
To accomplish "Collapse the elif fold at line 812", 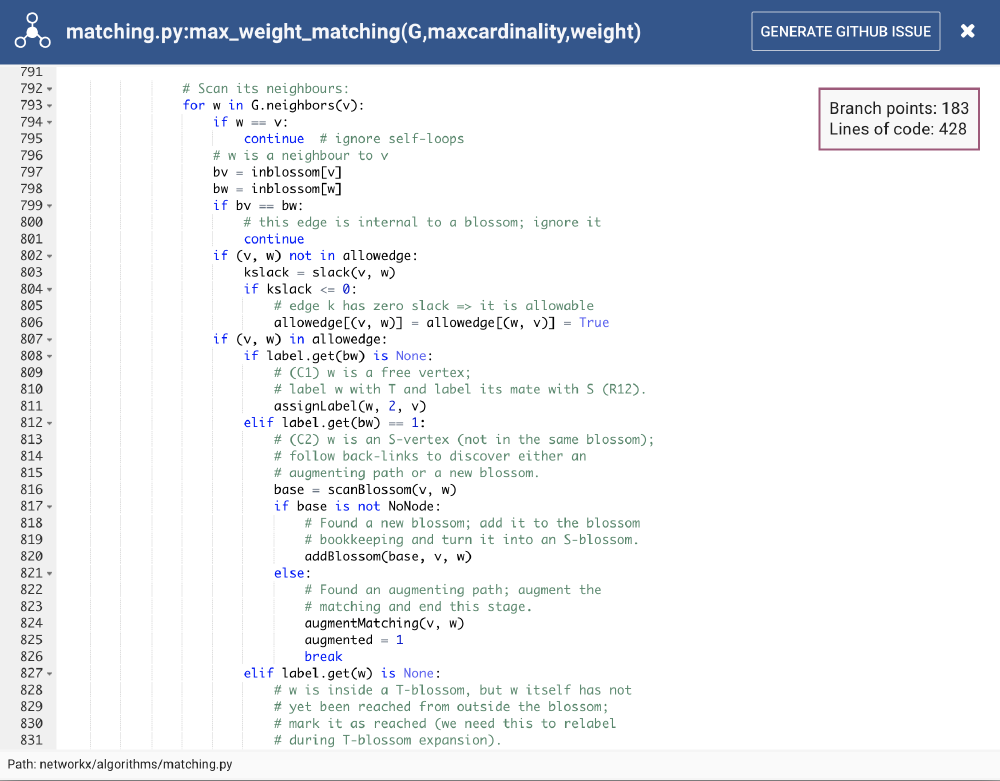I will [50, 423].
